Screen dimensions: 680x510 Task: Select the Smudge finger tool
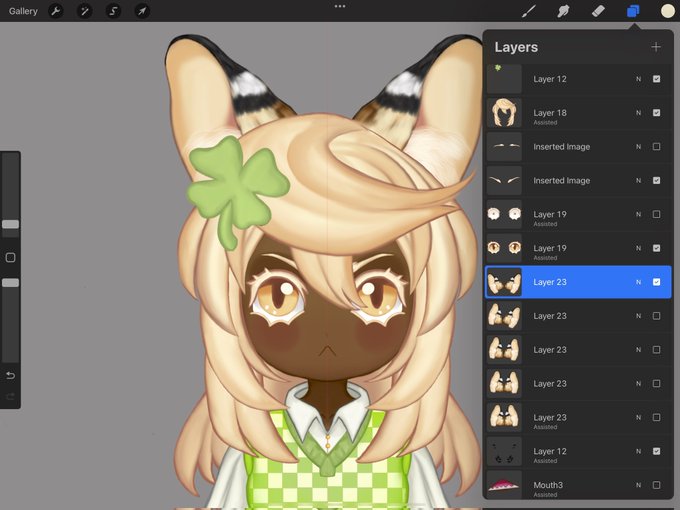563,11
